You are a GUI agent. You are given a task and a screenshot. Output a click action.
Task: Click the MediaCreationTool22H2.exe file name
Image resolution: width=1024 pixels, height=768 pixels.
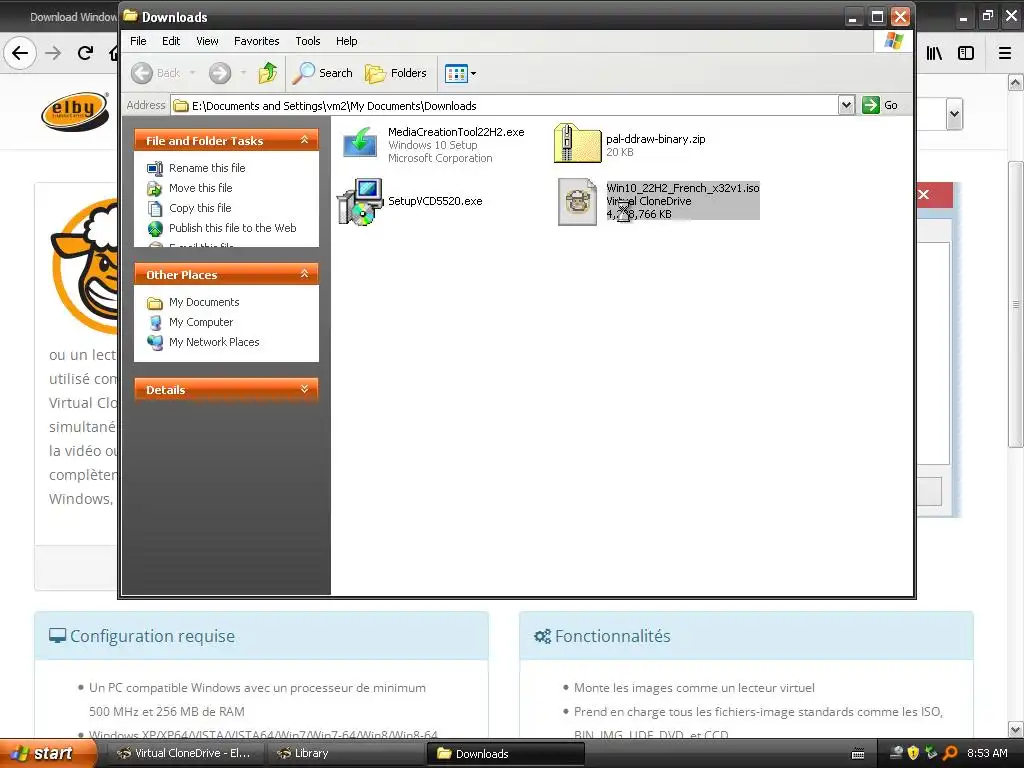point(456,132)
